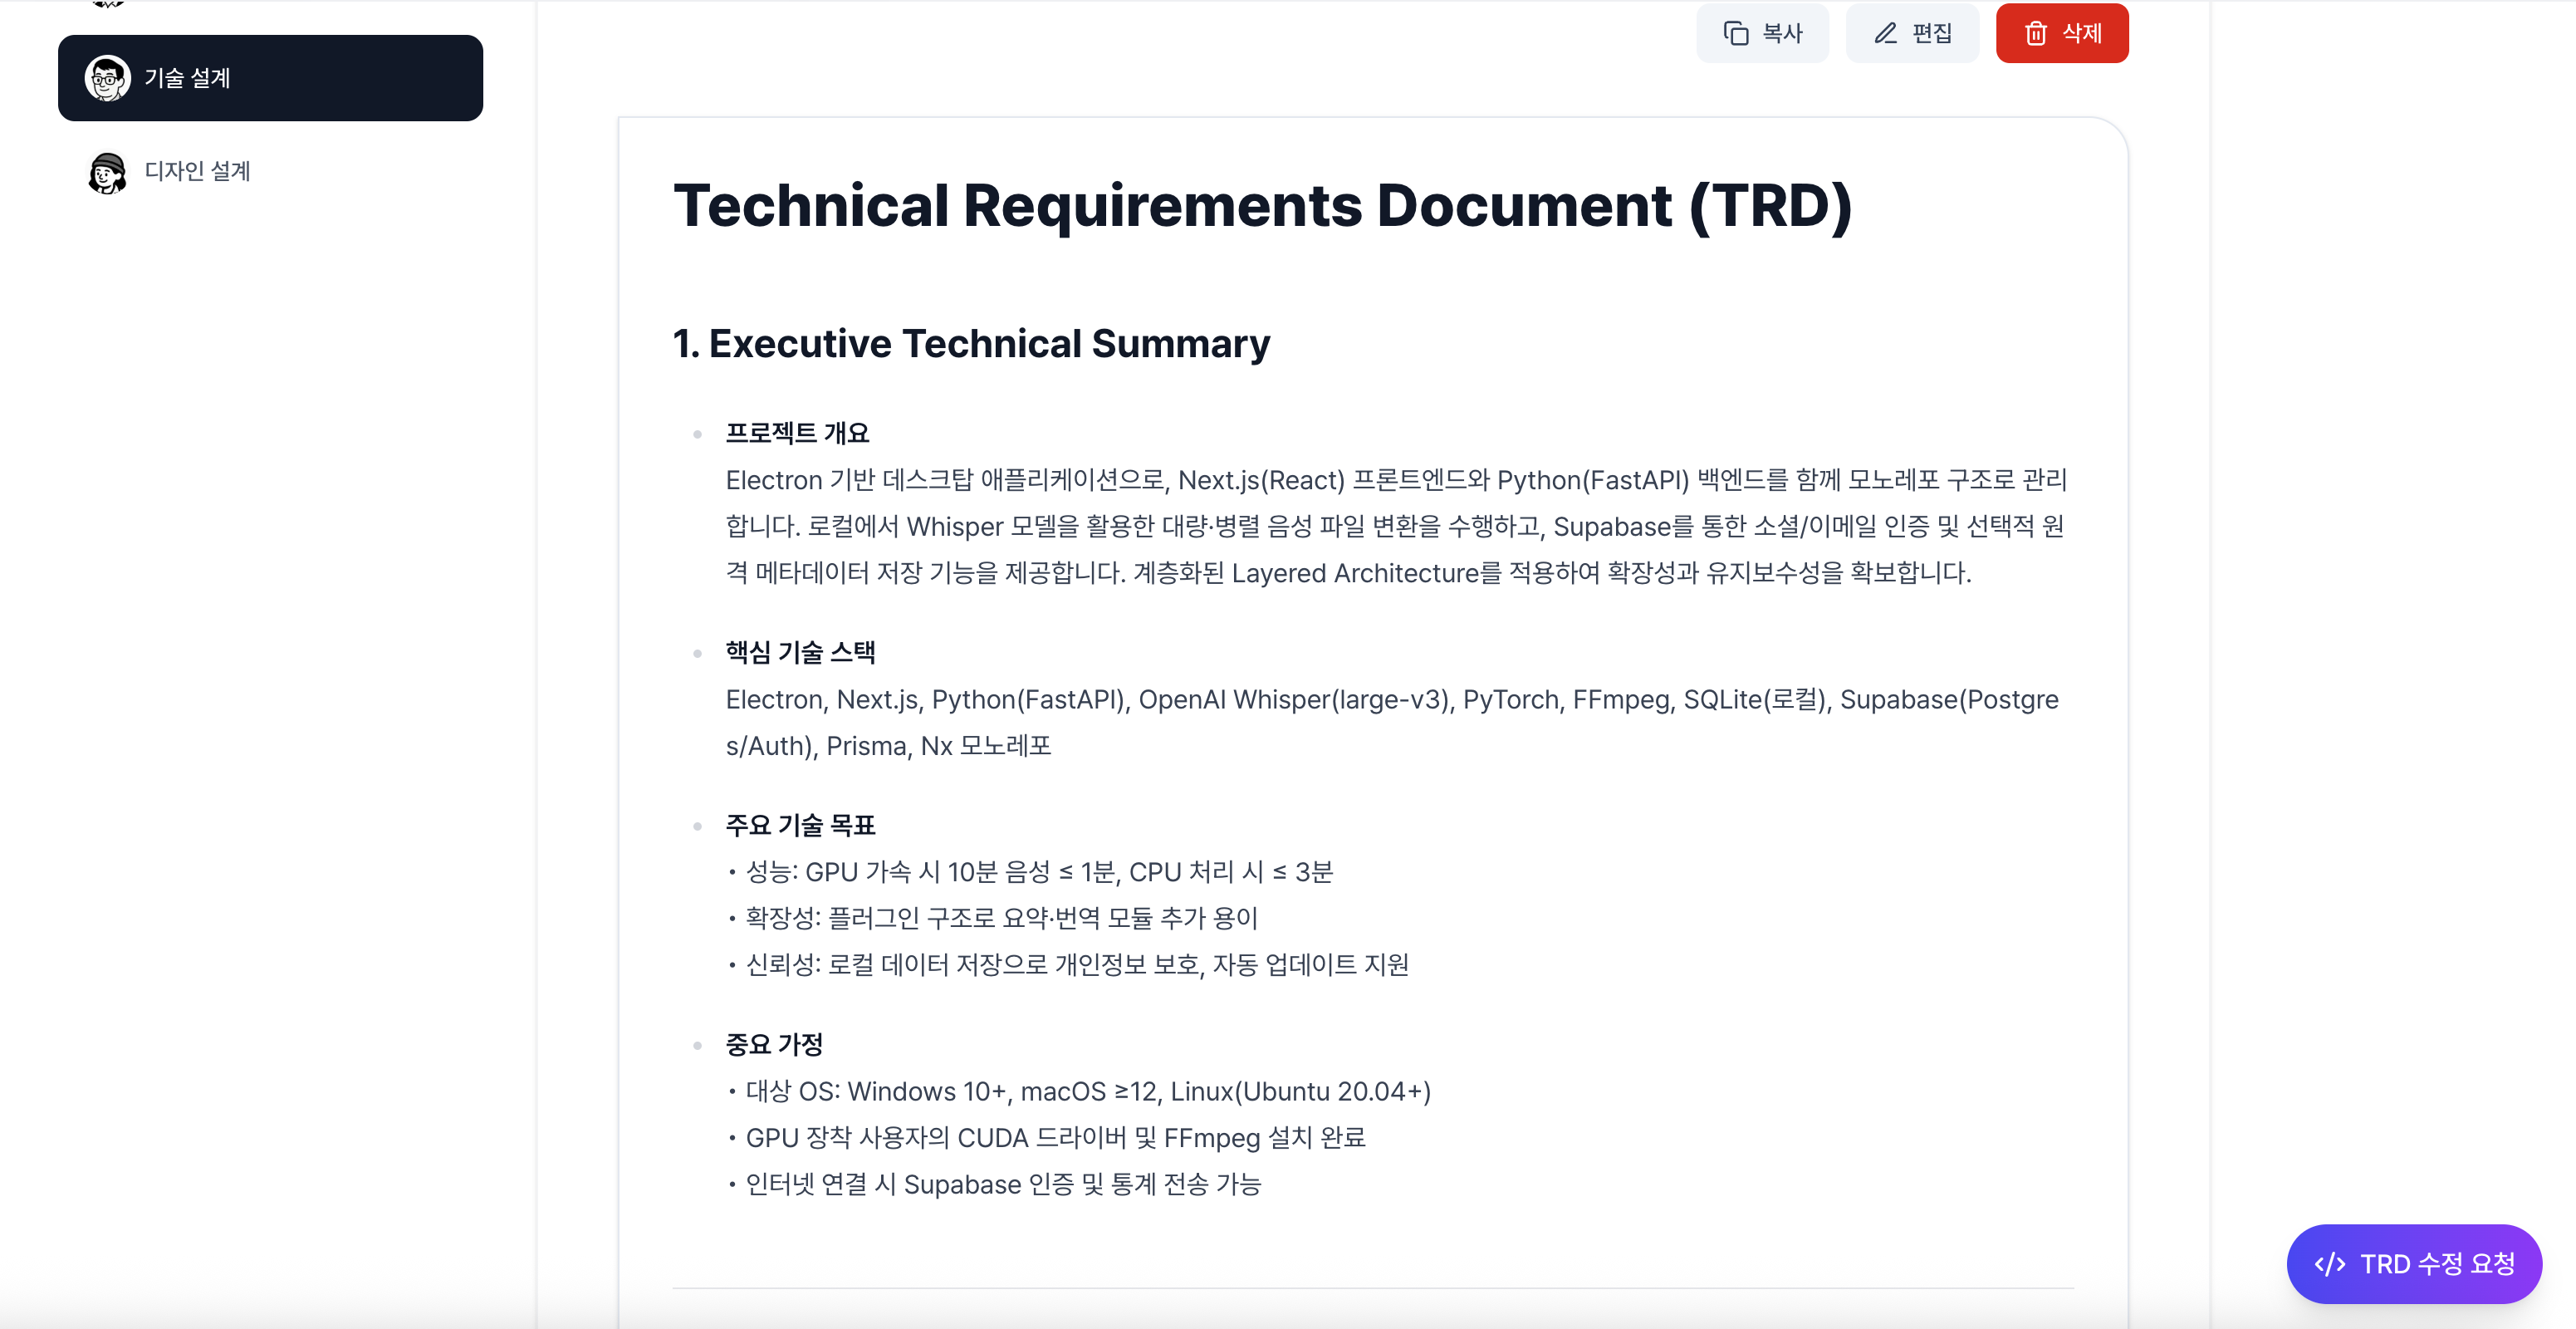
Task: Open edit mode with the 편집 button
Action: coord(1912,33)
